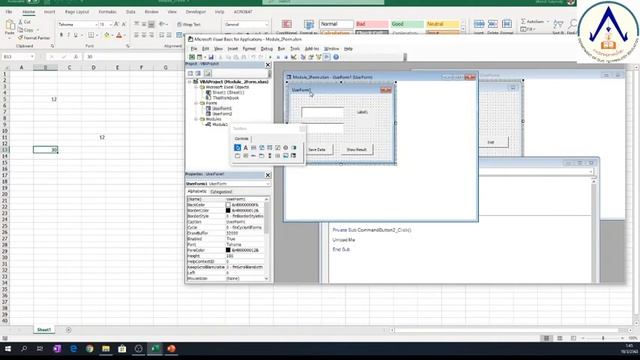The height and width of the screenshot is (360, 640).
Task: Click the BackColor swatch in Properties
Action: click(x=228, y=205)
